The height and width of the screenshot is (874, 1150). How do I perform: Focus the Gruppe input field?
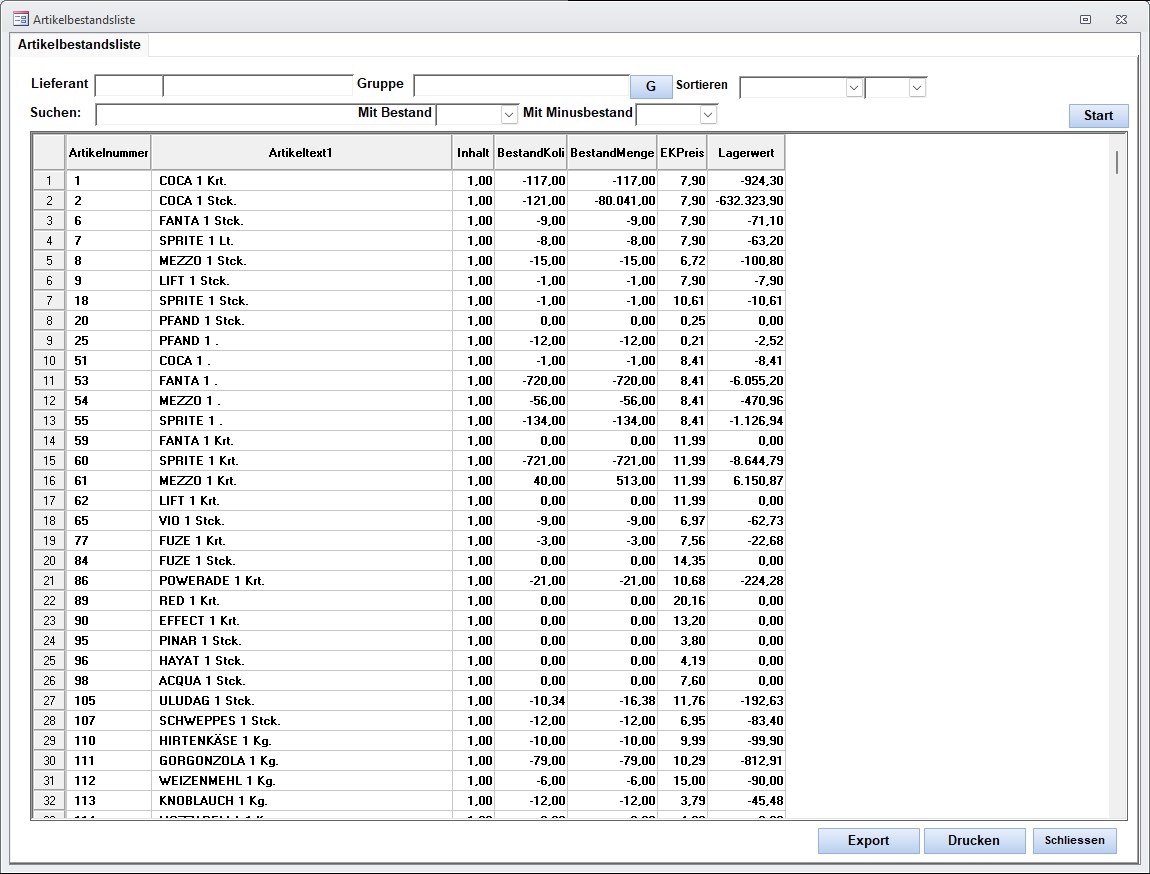click(x=520, y=86)
